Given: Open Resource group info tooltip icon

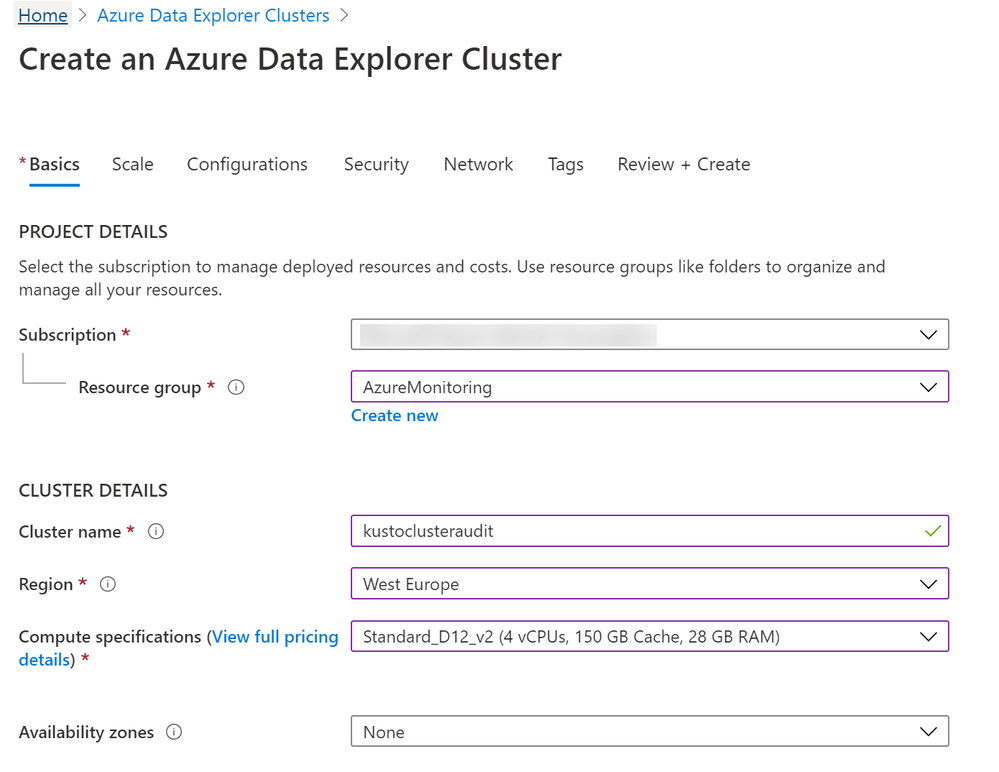Looking at the screenshot, I should tap(236, 387).
